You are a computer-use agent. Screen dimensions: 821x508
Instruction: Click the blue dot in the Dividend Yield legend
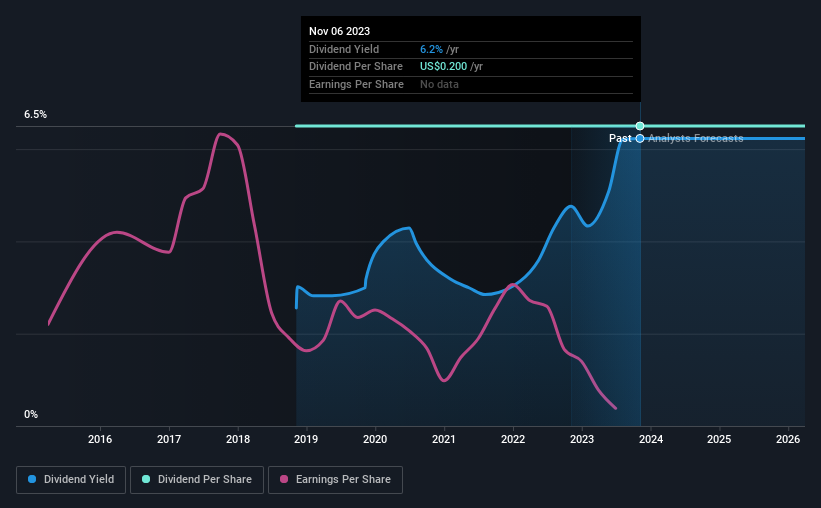[32, 480]
